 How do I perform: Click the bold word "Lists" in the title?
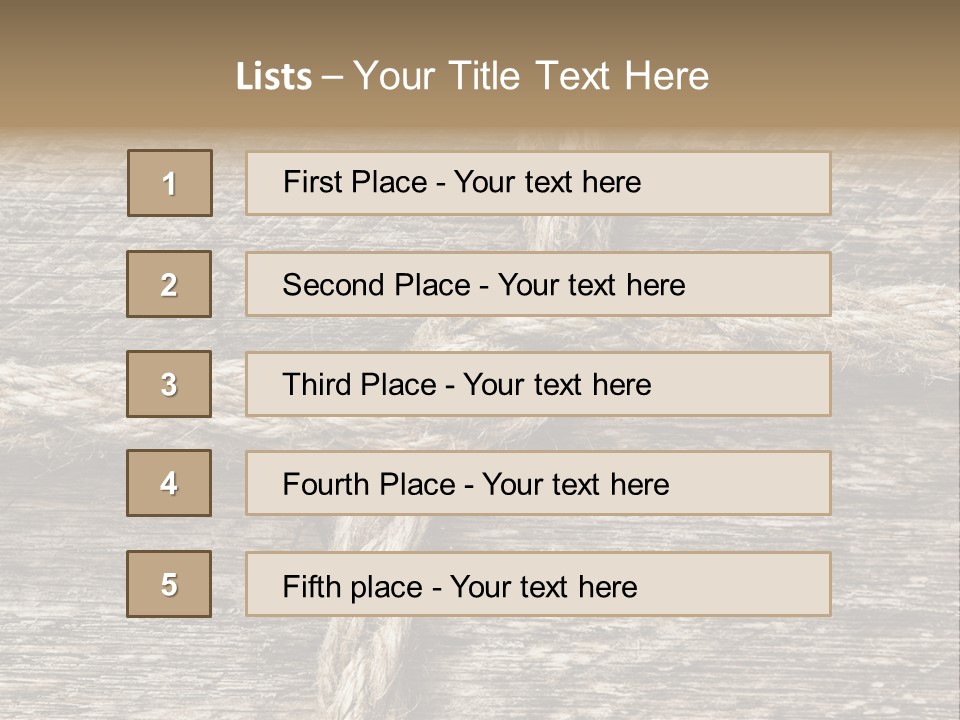274,77
